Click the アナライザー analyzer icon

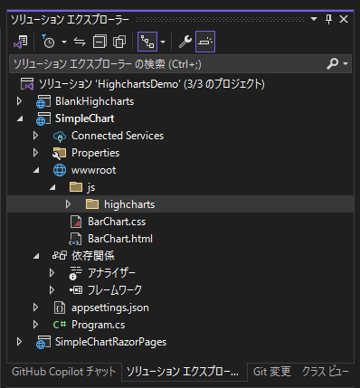(x=76, y=273)
